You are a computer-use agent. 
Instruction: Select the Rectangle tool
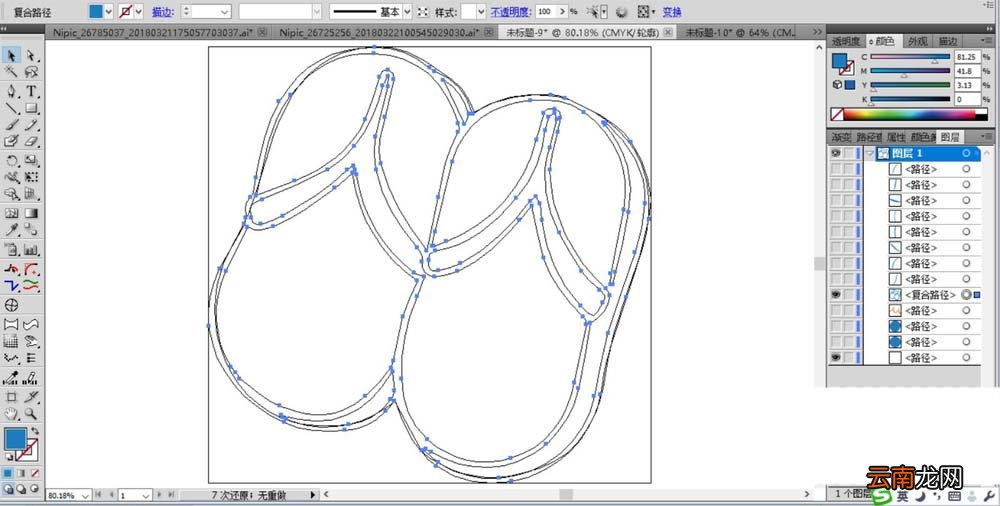[x=31, y=108]
